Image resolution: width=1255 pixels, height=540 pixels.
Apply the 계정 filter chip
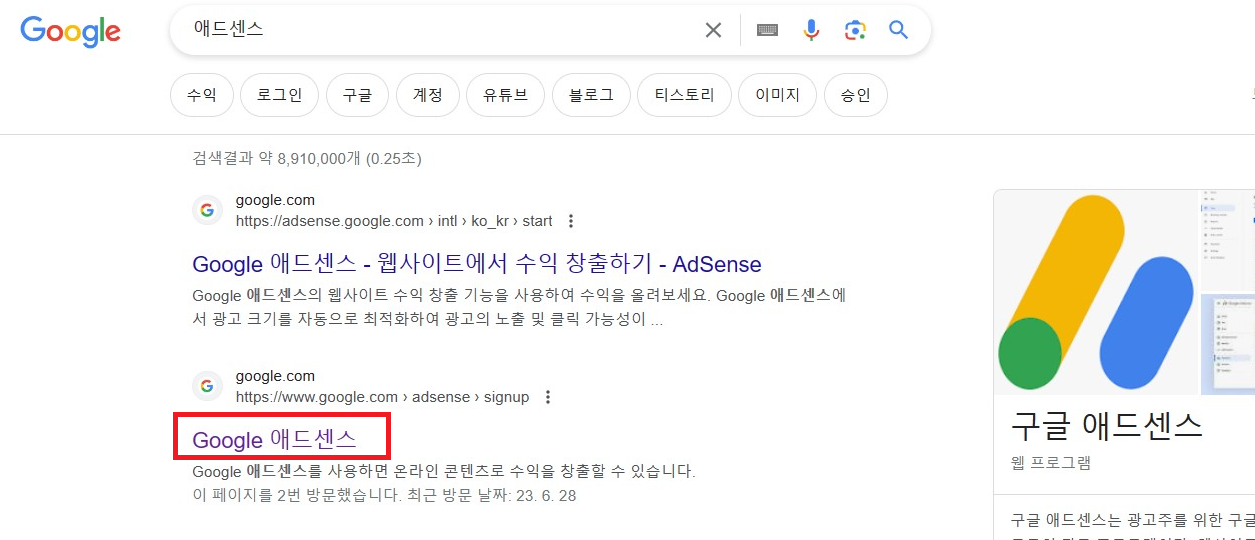427,96
